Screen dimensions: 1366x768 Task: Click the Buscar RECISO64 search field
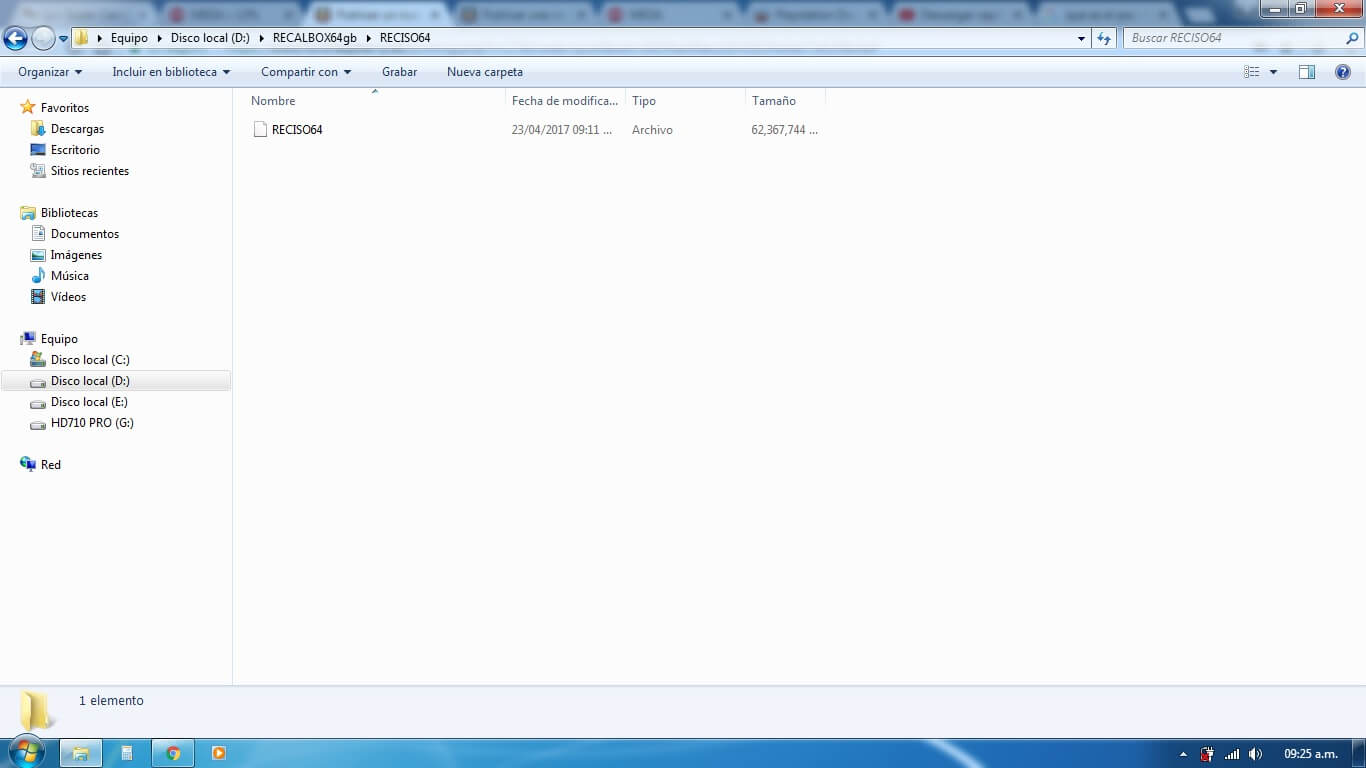1235,38
